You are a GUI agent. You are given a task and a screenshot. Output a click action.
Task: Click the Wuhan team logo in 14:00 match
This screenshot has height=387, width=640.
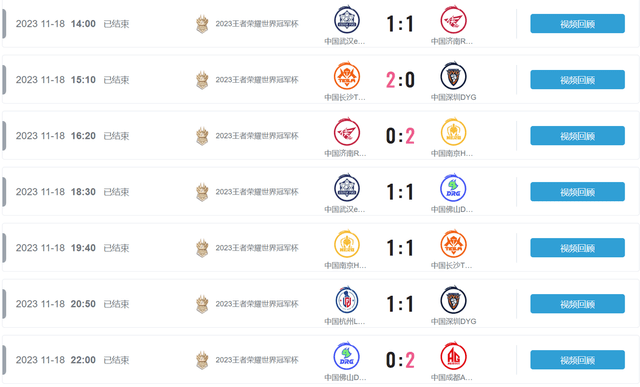(347, 20)
